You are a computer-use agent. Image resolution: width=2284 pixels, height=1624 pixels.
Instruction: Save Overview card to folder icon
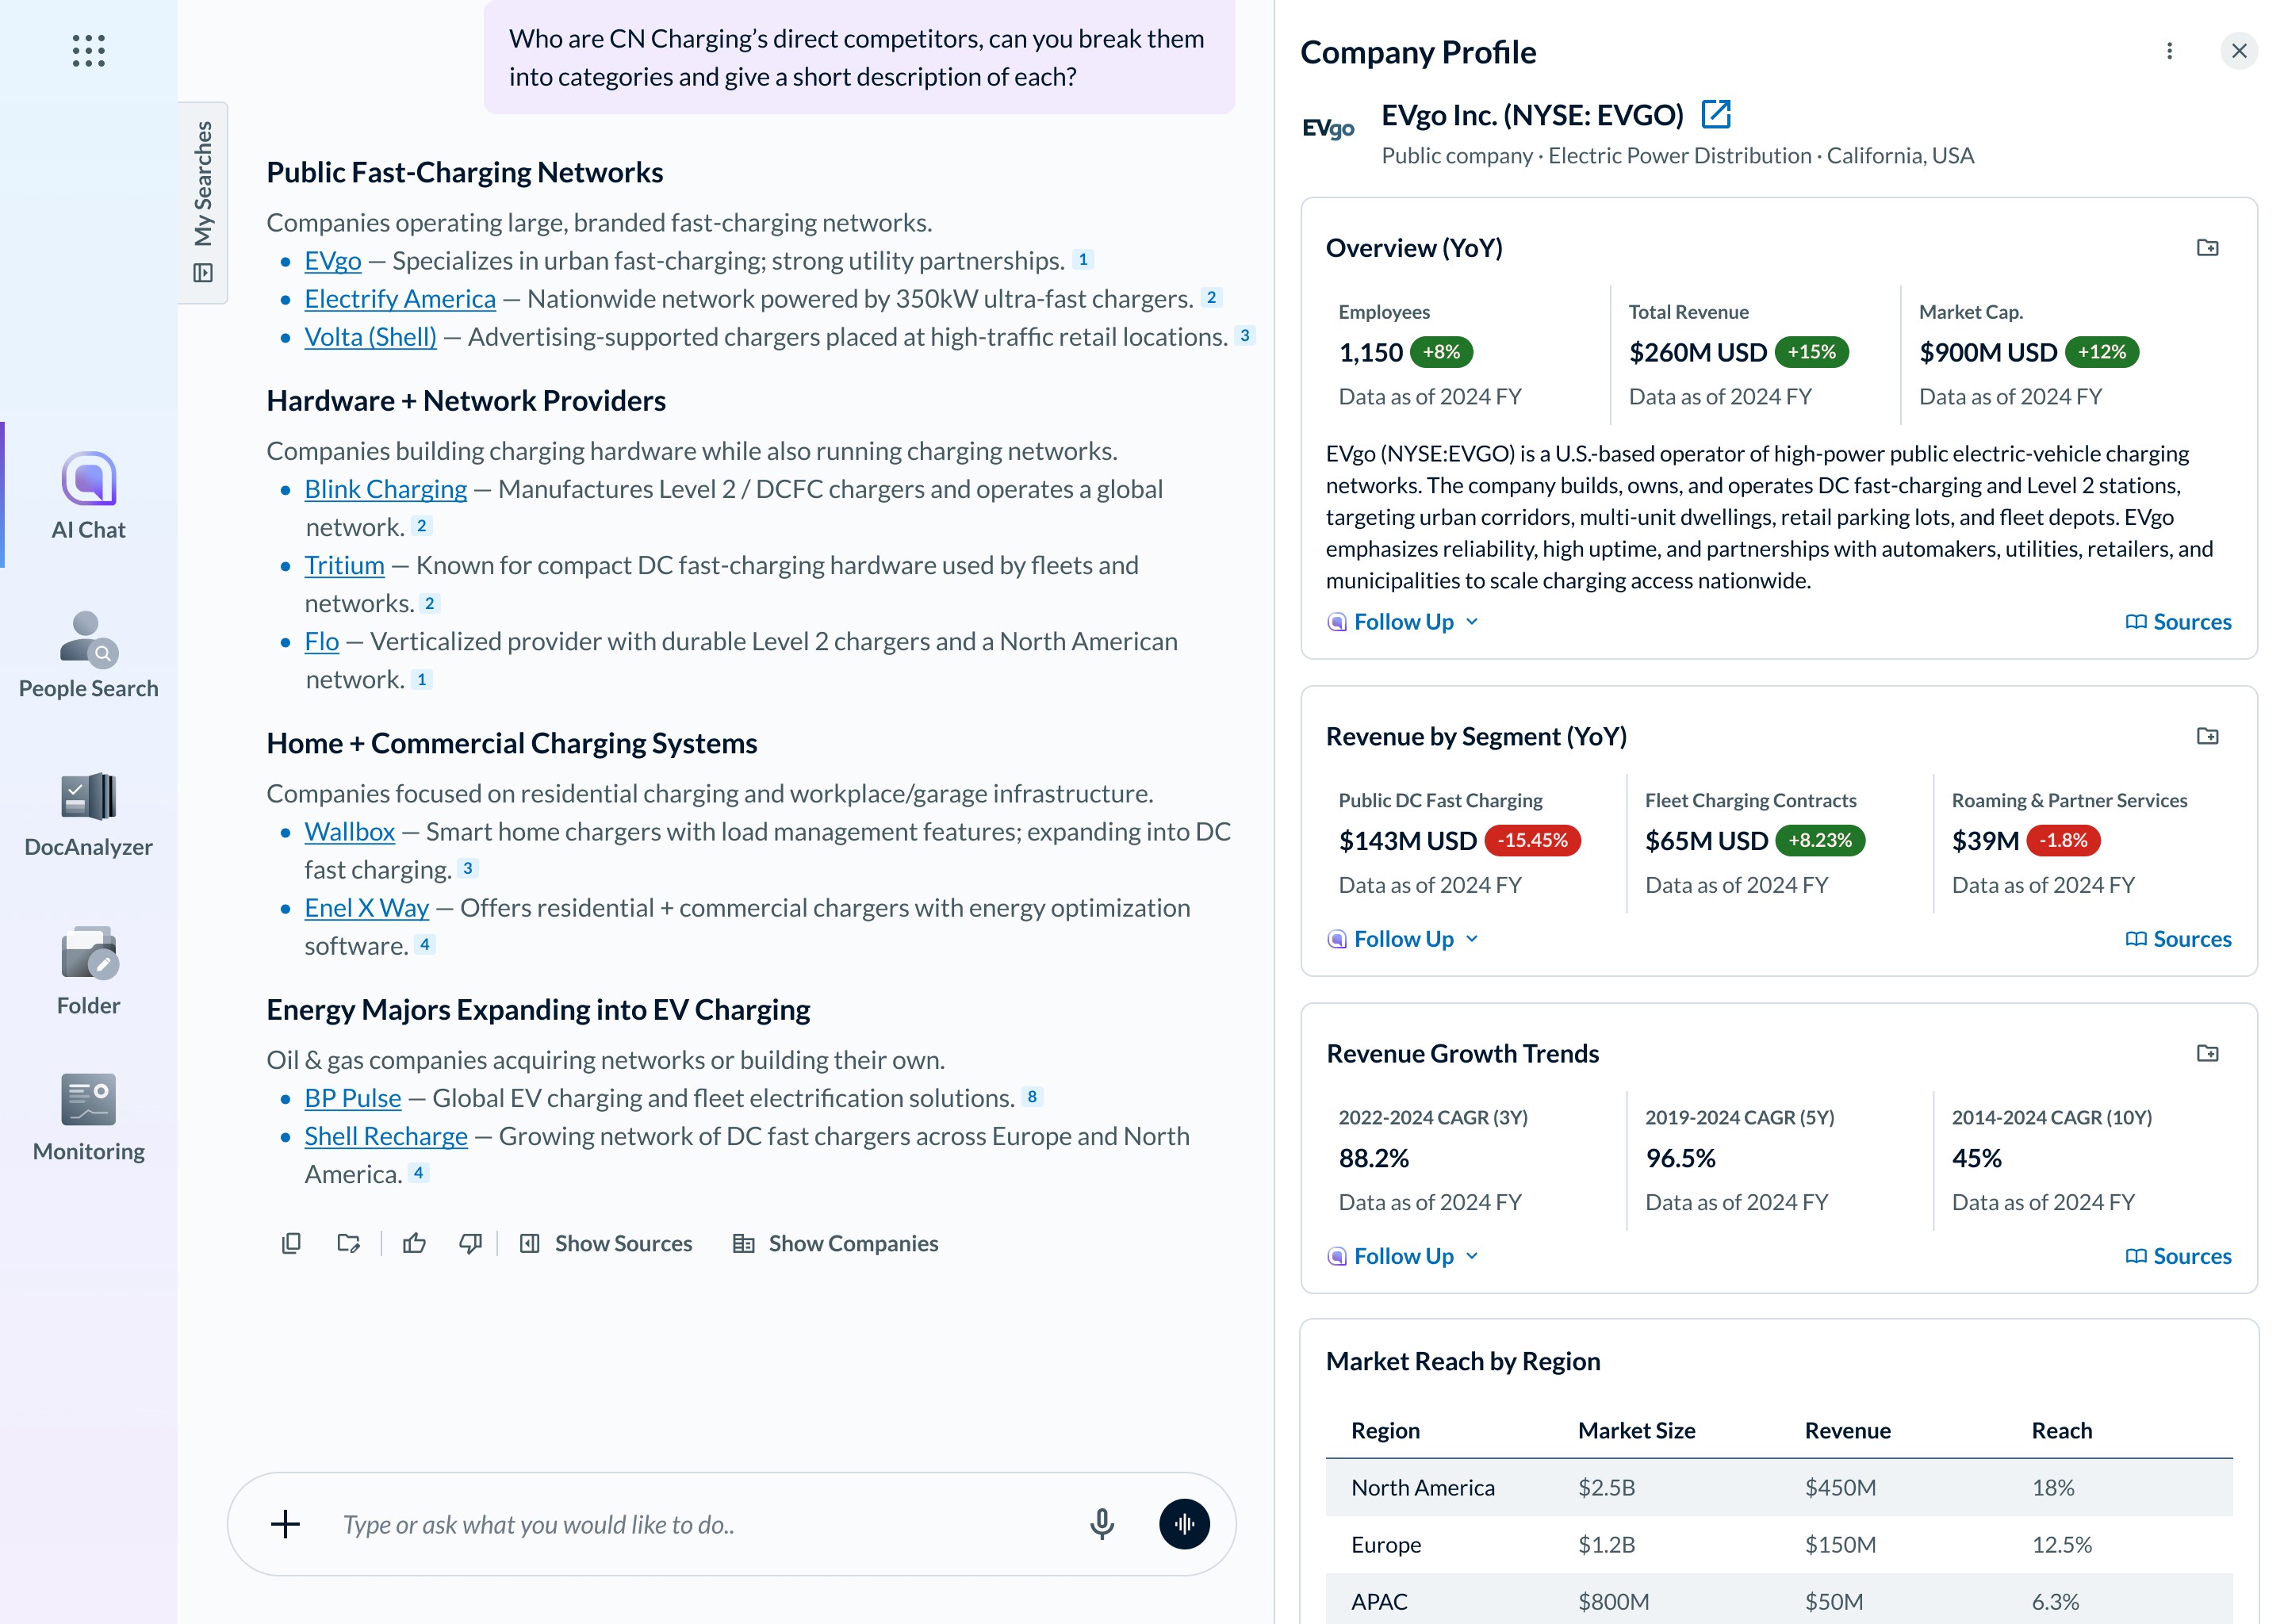pyautogui.click(x=2207, y=248)
